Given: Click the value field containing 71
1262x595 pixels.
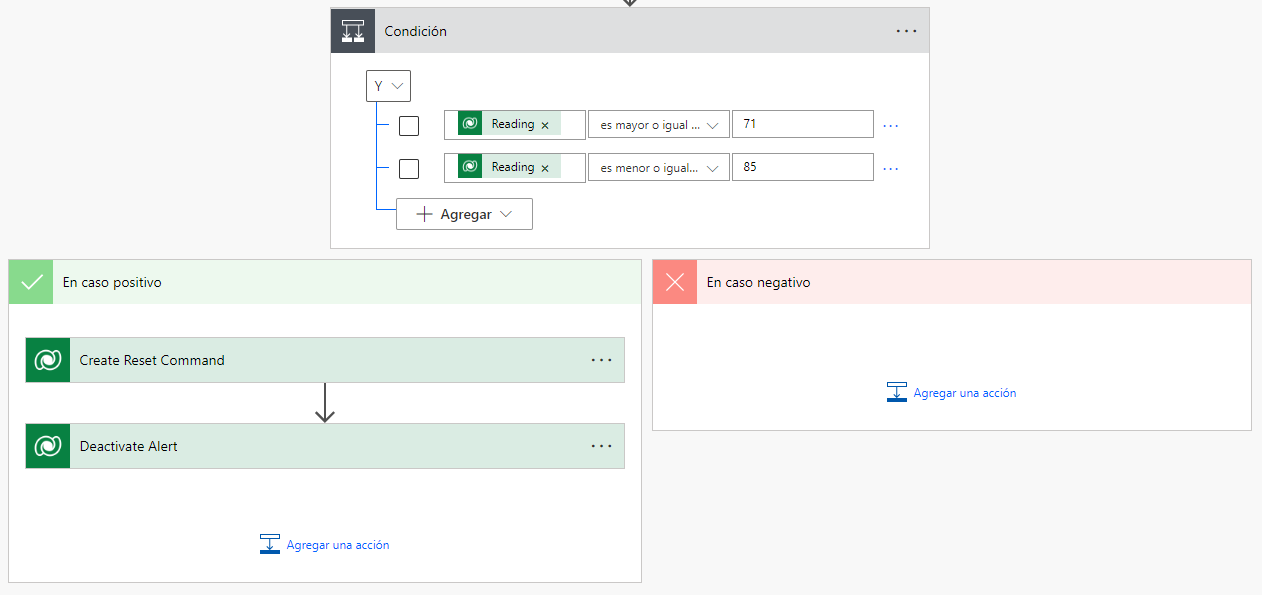Looking at the screenshot, I should (803, 124).
